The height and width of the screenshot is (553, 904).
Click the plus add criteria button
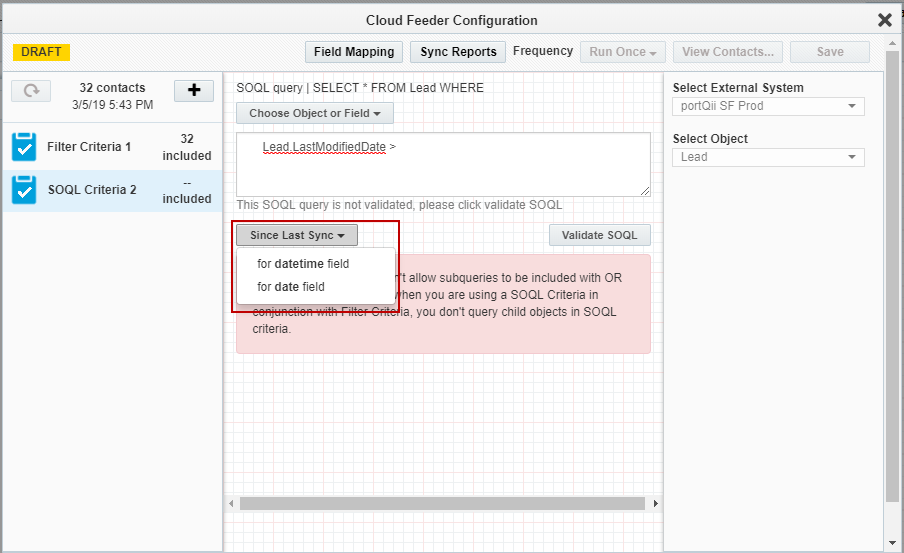point(194,91)
